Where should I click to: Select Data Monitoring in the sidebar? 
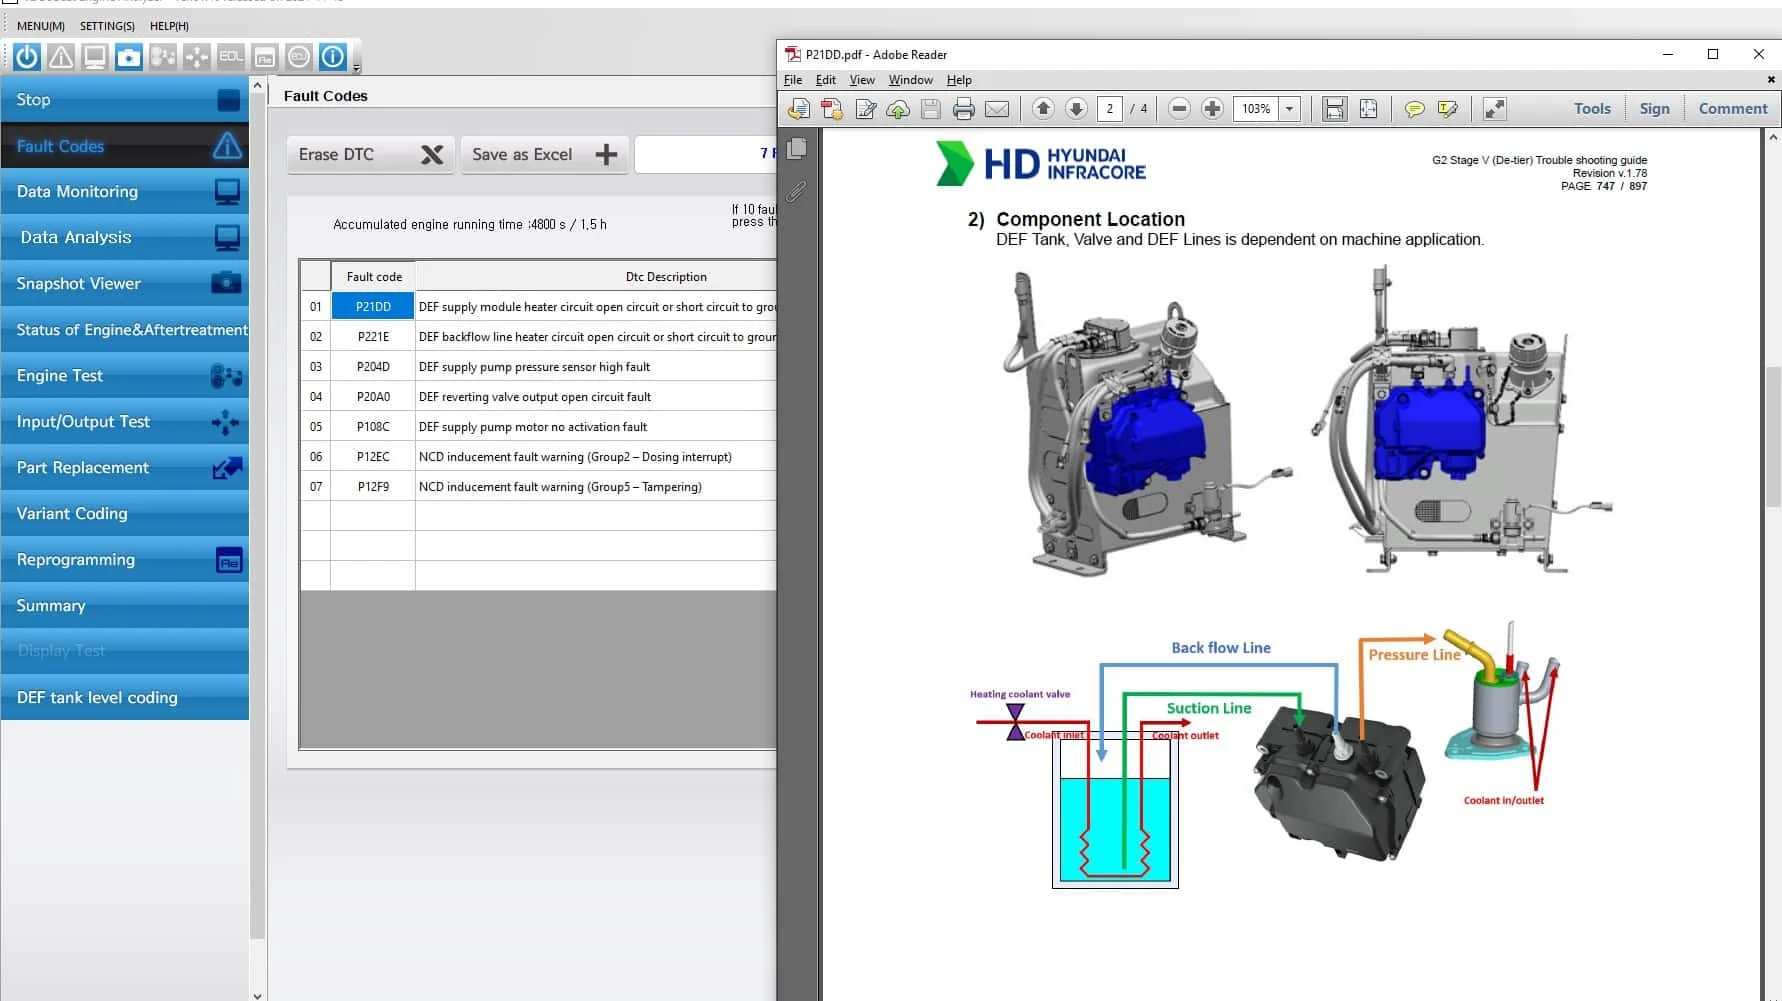pos(125,192)
